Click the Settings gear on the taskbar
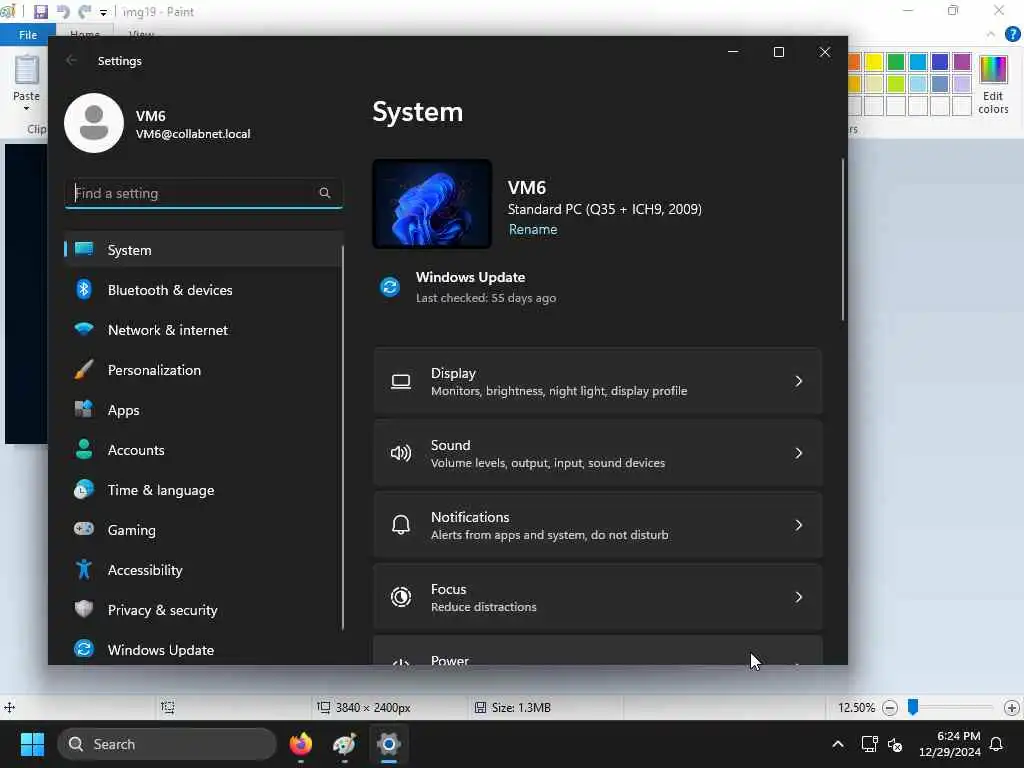 point(389,744)
